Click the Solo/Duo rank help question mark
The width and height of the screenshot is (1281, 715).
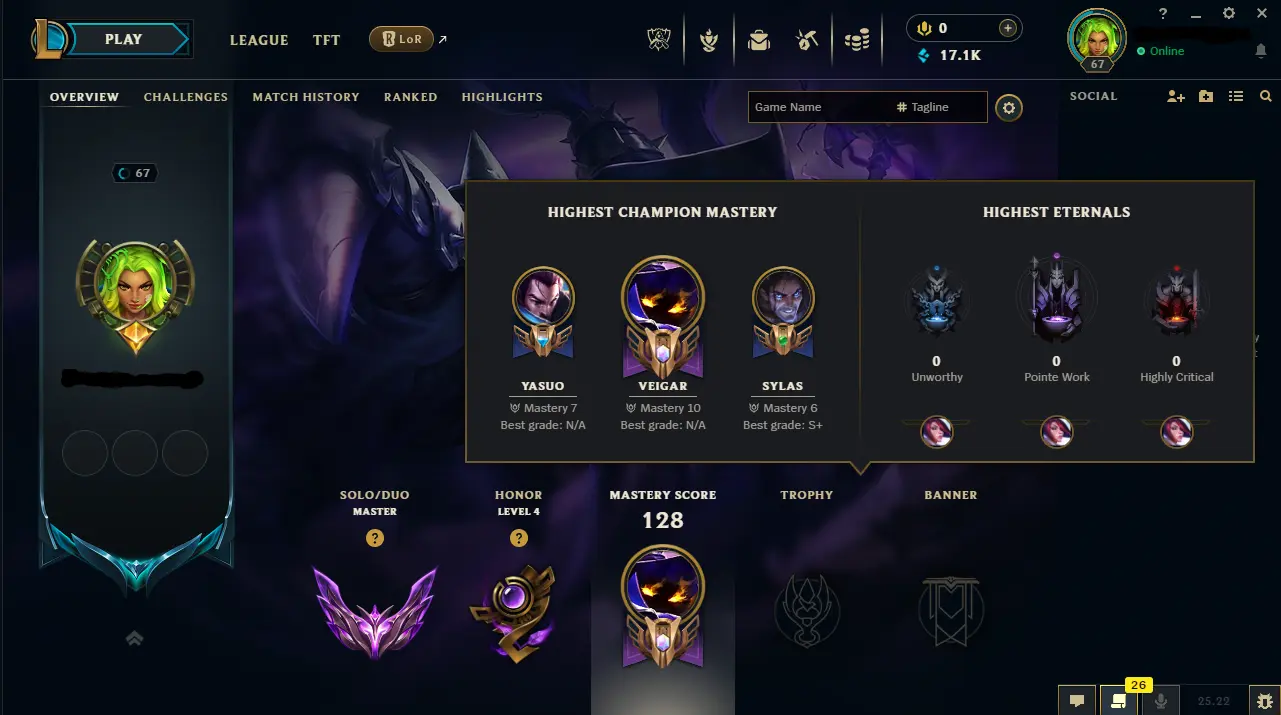coord(375,538)
